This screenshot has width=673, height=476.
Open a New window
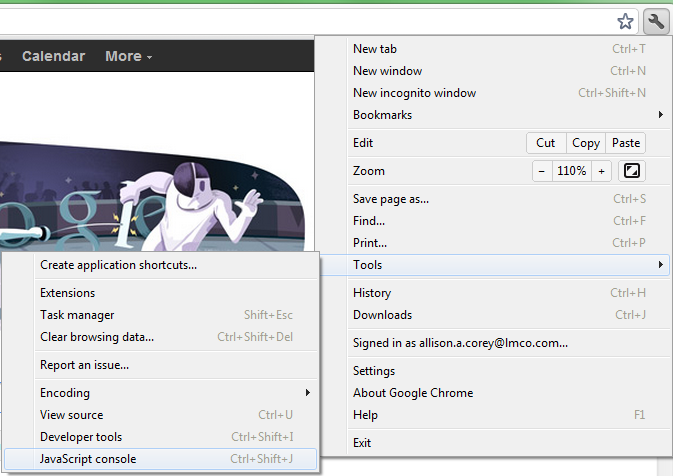click(508, 71)
